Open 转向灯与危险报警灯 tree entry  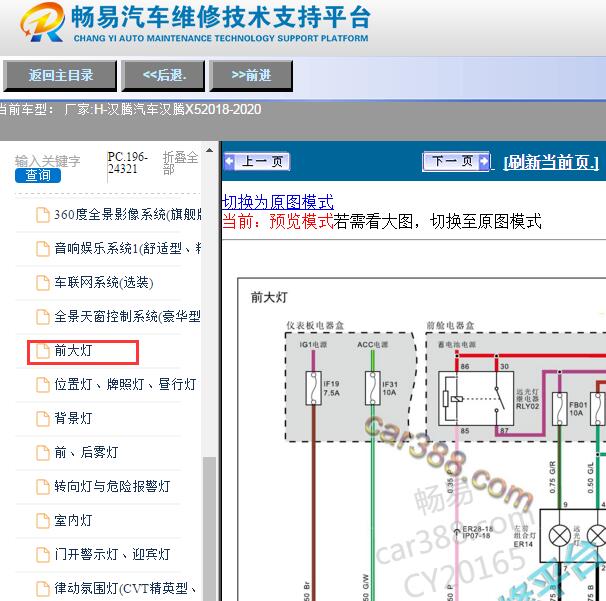click(x=112, y=487)
